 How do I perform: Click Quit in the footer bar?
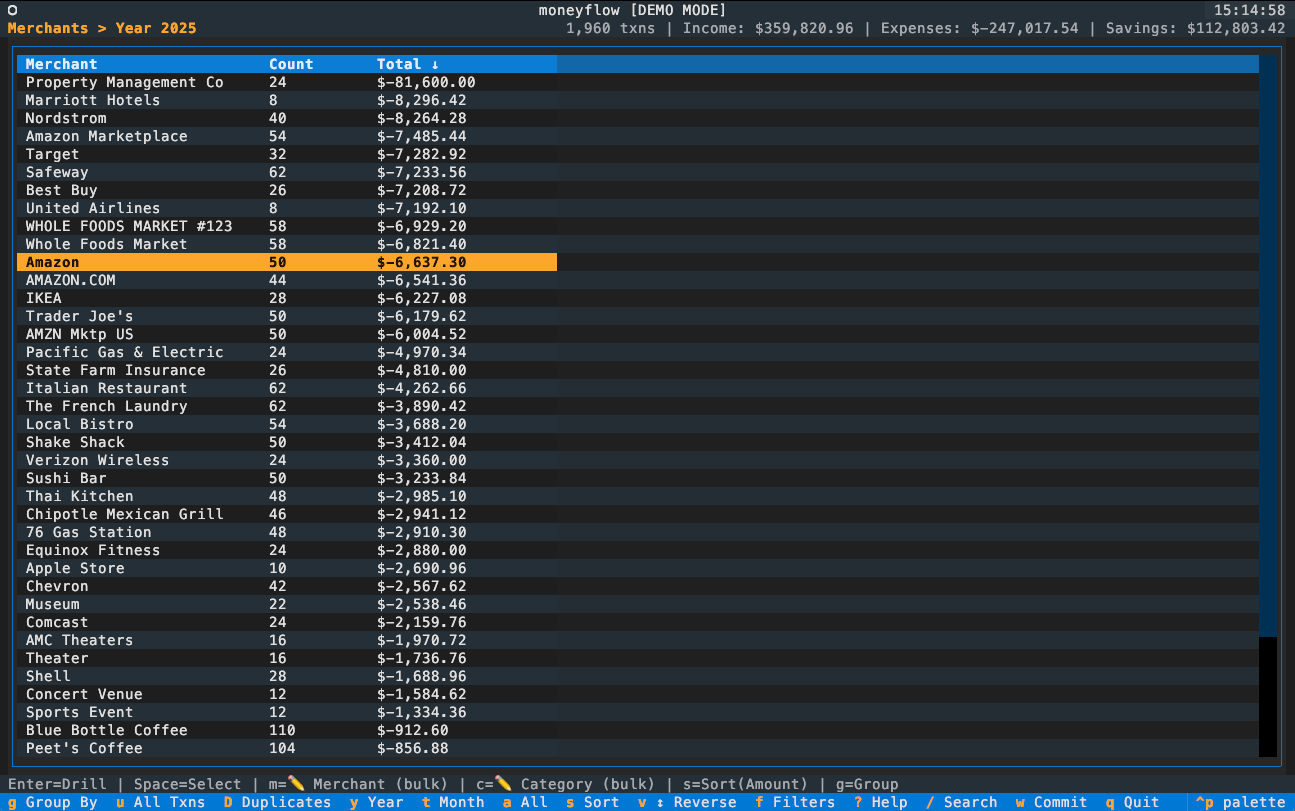(1133, 802)
